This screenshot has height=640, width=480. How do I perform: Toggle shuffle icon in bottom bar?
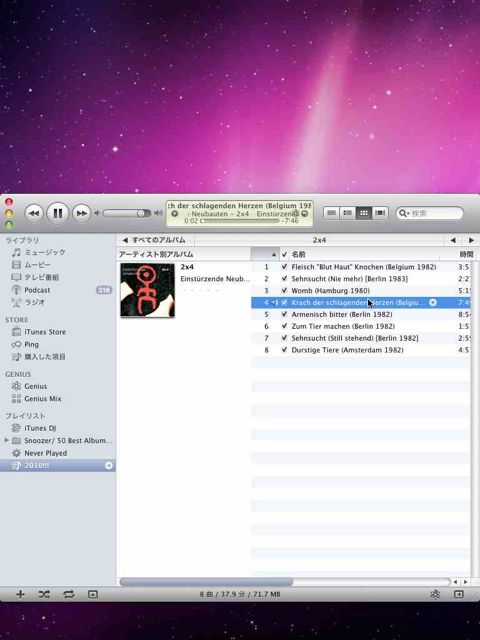(x=44, y=594)
